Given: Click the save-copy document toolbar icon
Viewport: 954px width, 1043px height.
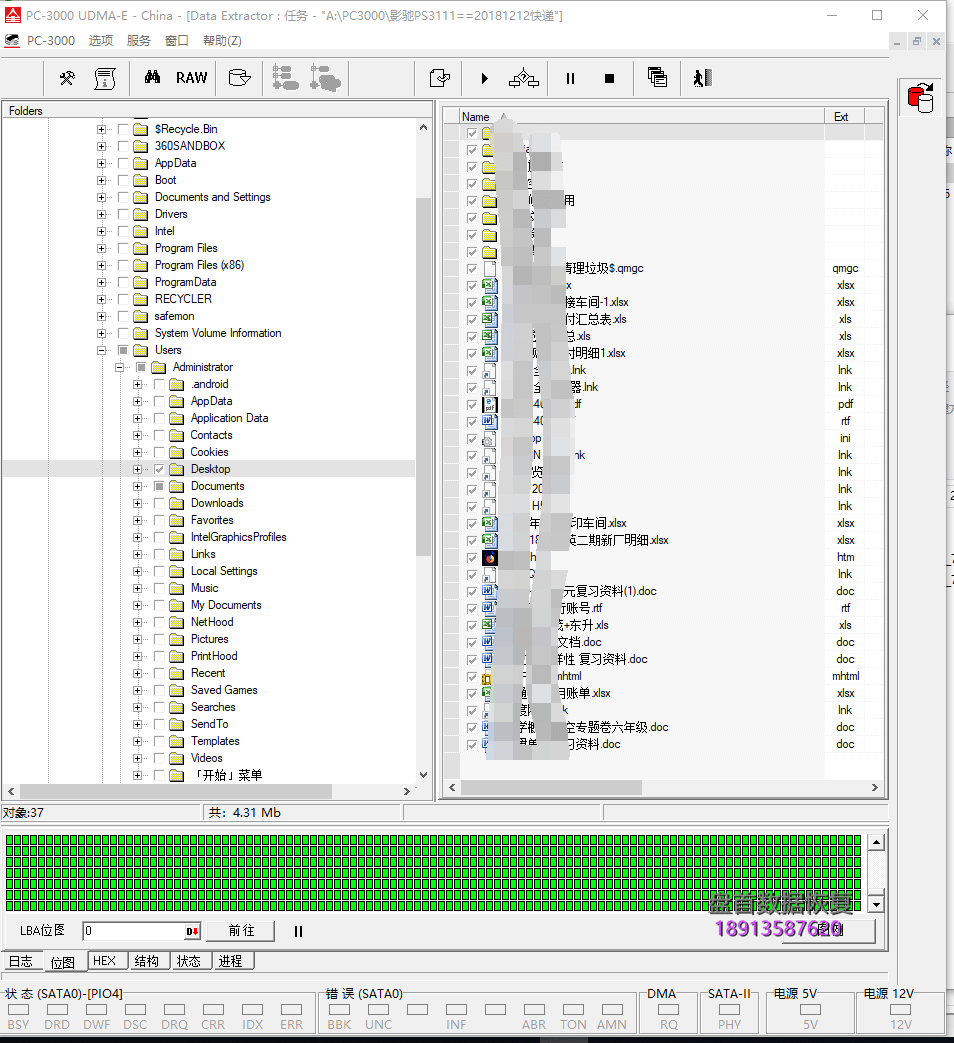Looking at the screenshot, I should coord(440,78).
